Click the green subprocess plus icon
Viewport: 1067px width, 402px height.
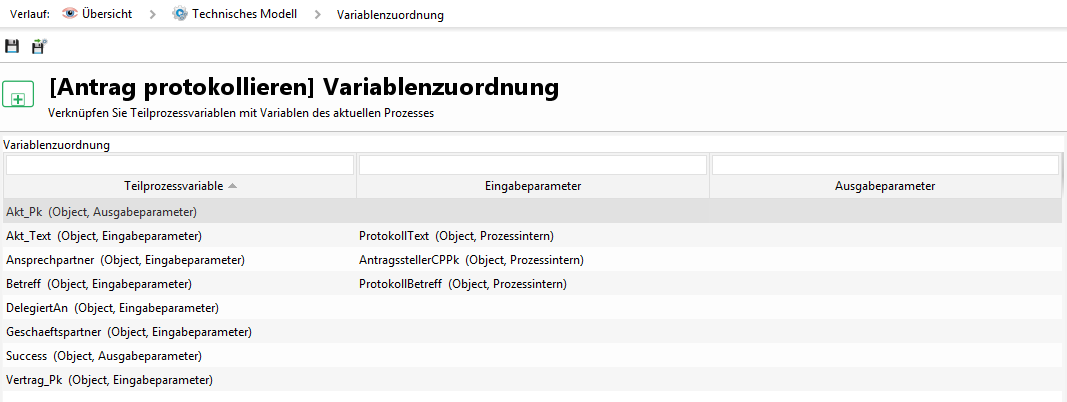18,96
